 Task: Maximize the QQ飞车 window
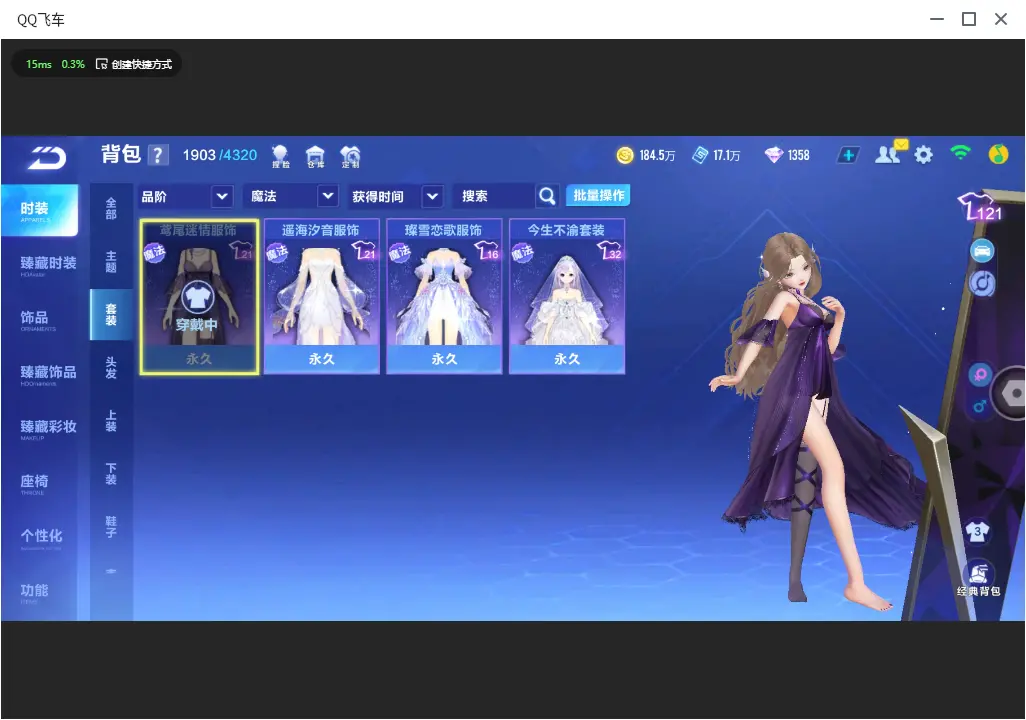coord(969,19)
